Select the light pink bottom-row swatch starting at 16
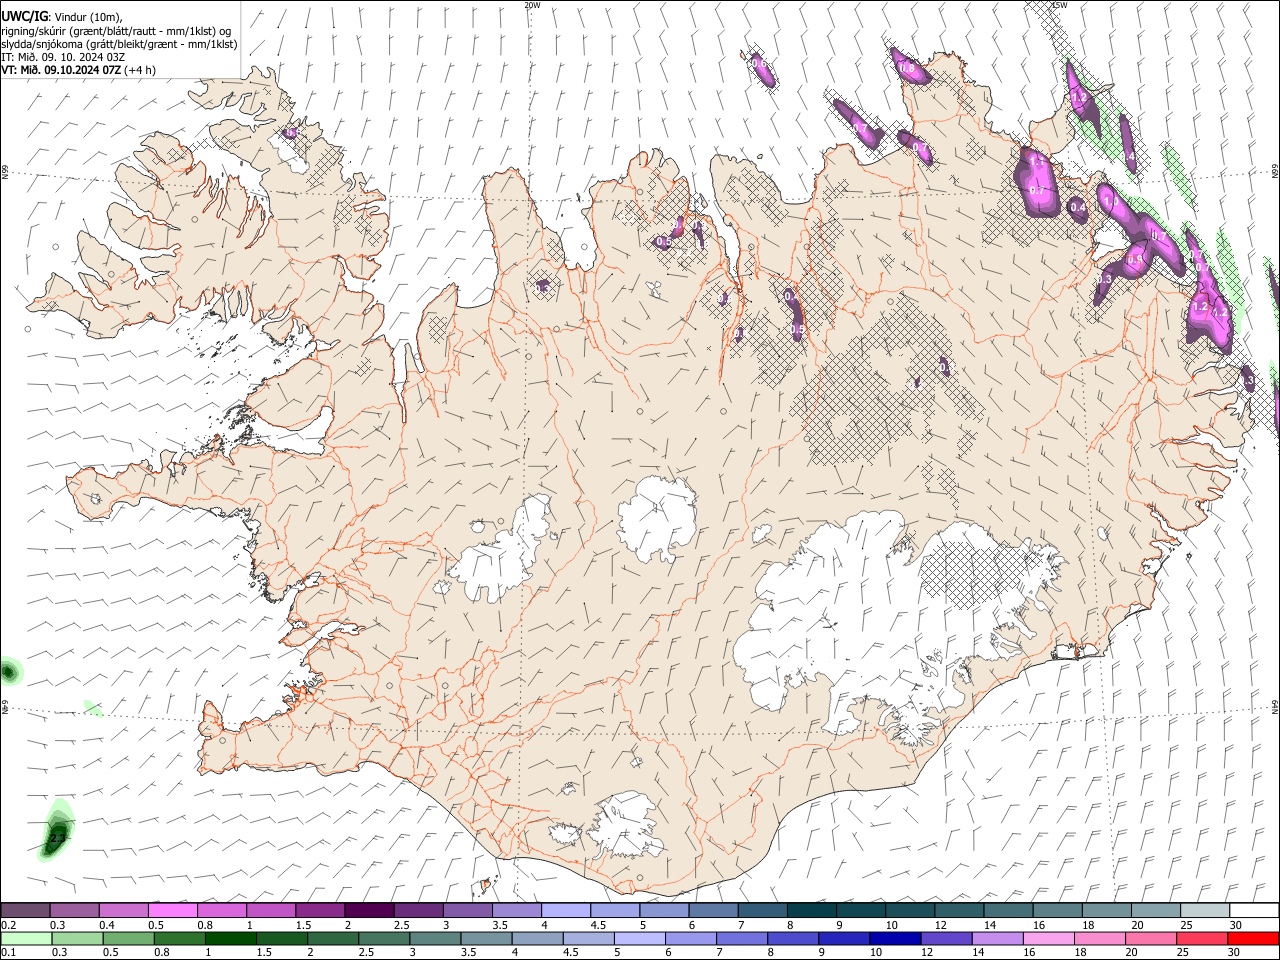1280x960 pixels. [x=1049, y=939]
